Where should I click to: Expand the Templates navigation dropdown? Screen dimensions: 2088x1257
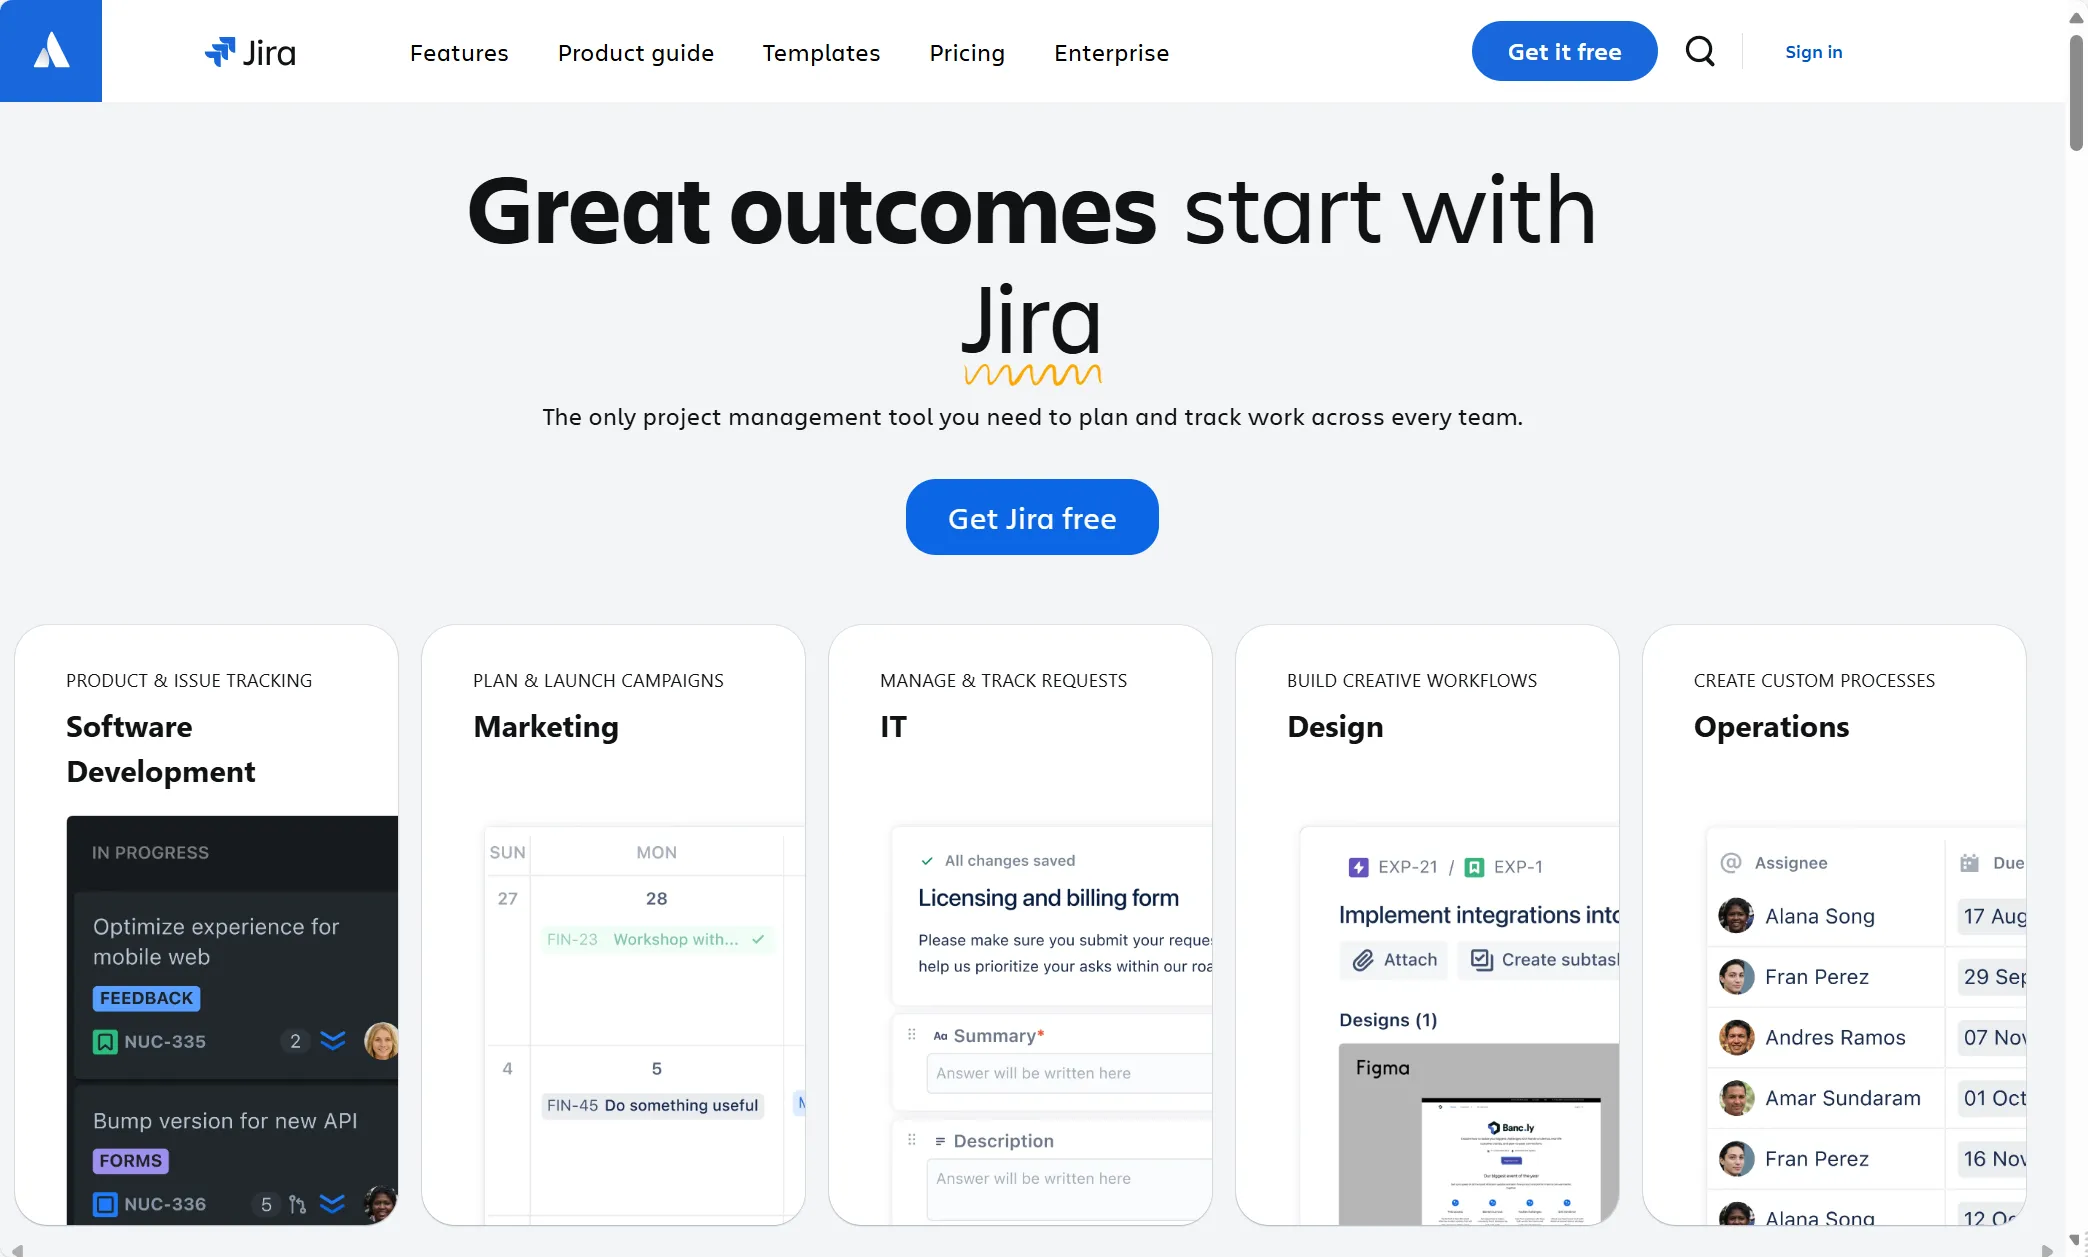click(820, 51)
